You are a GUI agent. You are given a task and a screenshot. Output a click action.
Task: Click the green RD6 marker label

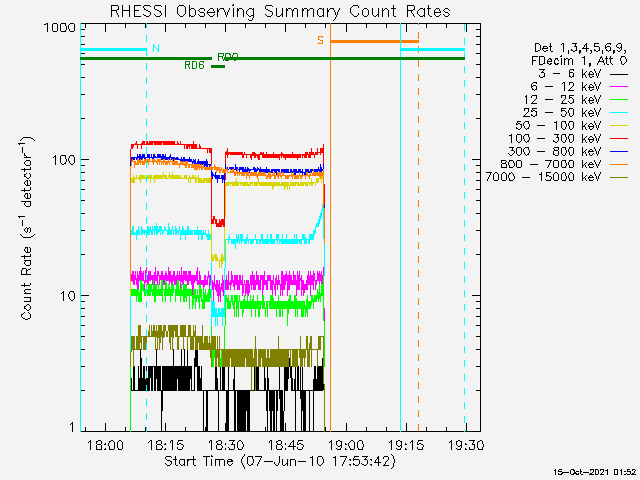[194, 65]
